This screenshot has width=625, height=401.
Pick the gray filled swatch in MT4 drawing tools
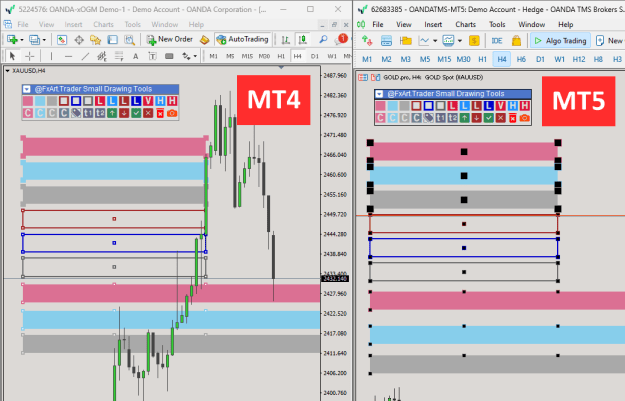point(52,101)
